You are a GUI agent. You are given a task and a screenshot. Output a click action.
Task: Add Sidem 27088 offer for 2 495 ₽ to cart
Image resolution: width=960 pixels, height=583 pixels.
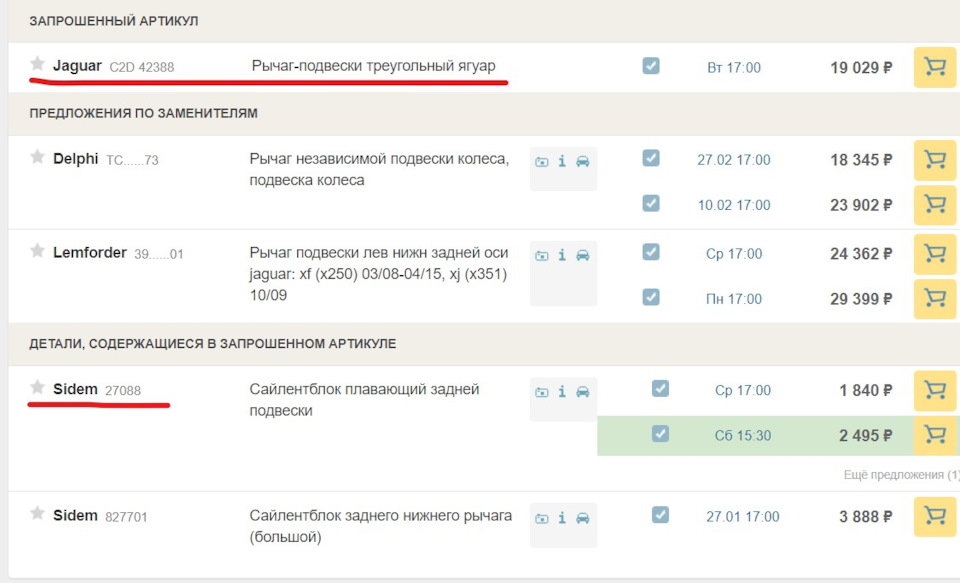click(x=934, y=435)
